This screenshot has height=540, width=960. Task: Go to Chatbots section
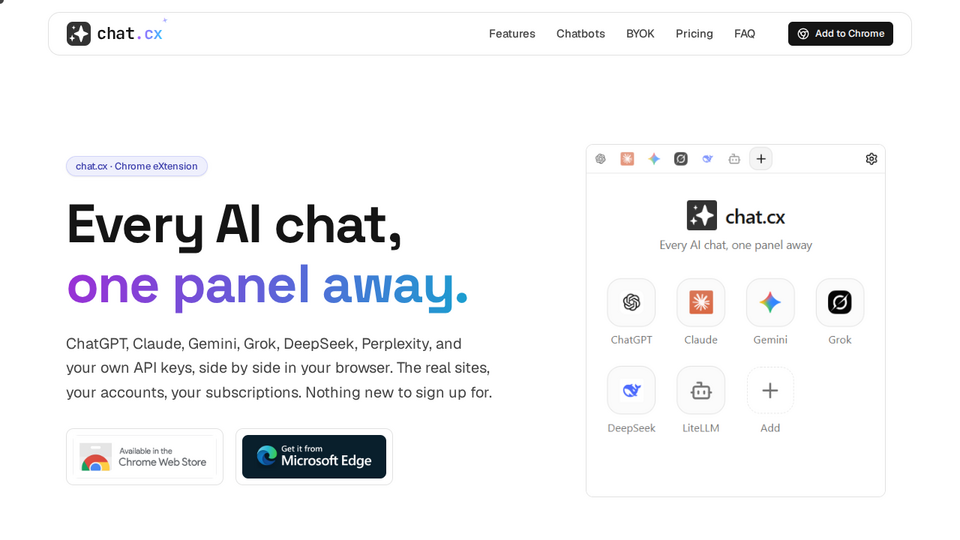tap(580, 34)
